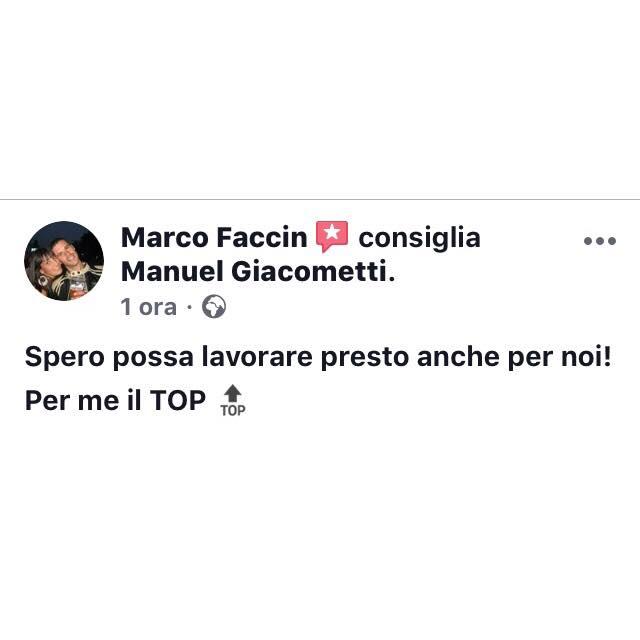Open Marco Faccin's circular profile photo
640x640 pixels.
(64, 261)
